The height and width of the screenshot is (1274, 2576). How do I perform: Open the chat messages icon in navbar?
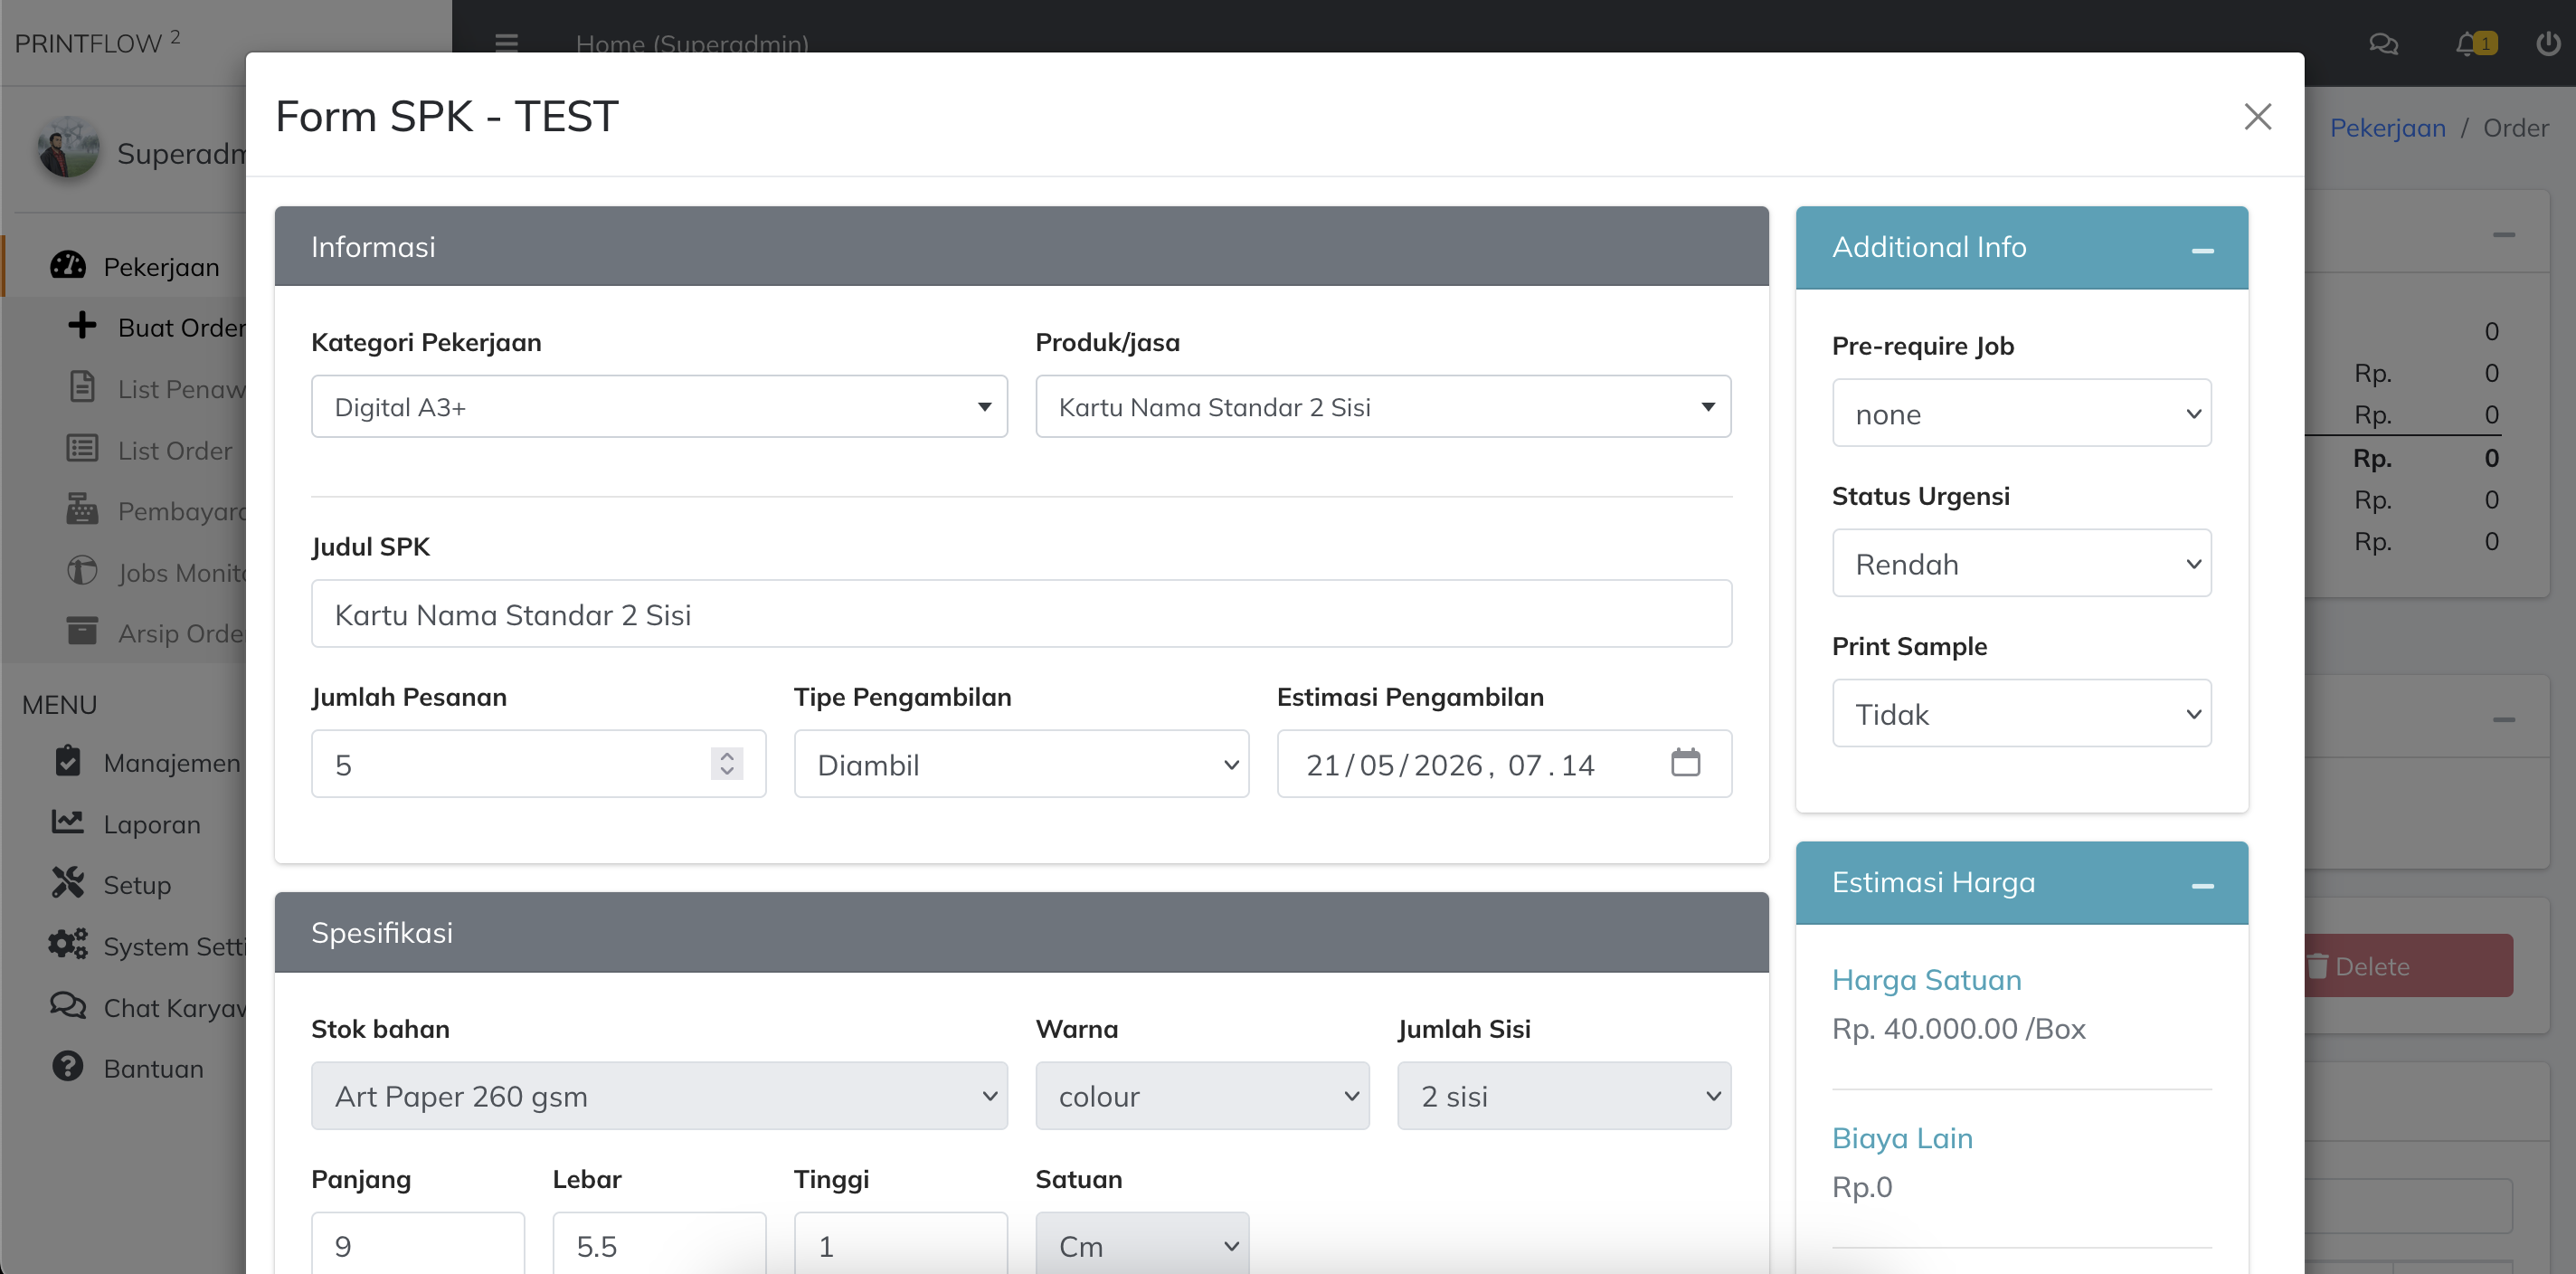click(x=2383, y=44)
